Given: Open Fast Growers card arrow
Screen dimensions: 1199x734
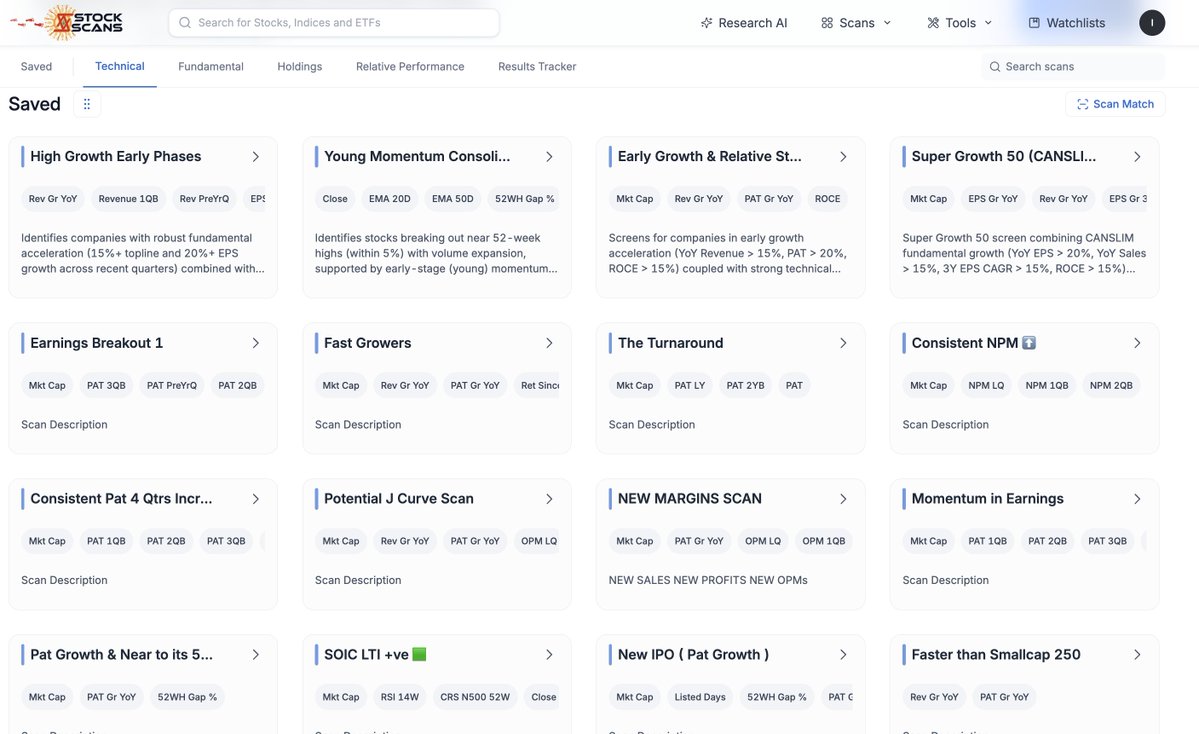Looking at the screenshot, I should [549, 343].
